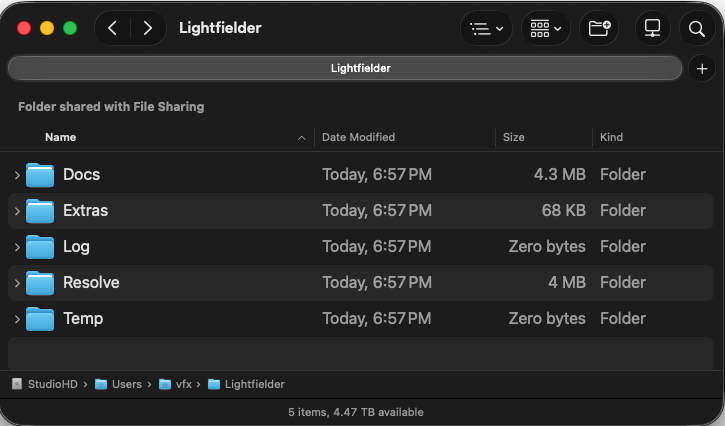Click the vfx home icon in path bar
This screenshot has width=725, height=426.
pyautogui.click(x=165, y=384)
